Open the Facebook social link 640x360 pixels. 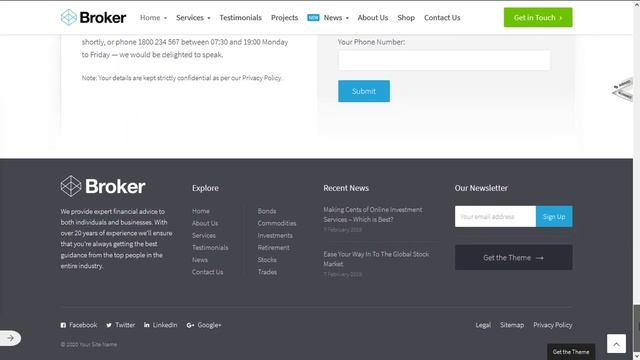(x=79, y=325)
